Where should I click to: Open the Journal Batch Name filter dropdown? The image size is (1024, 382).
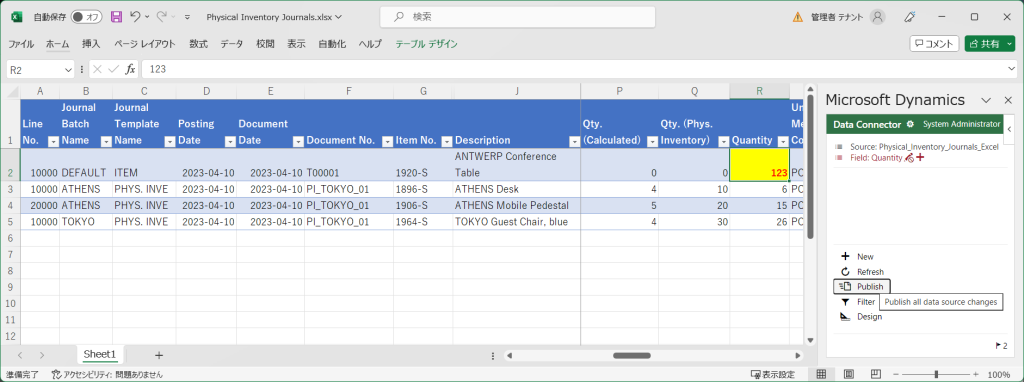(106, 141)
